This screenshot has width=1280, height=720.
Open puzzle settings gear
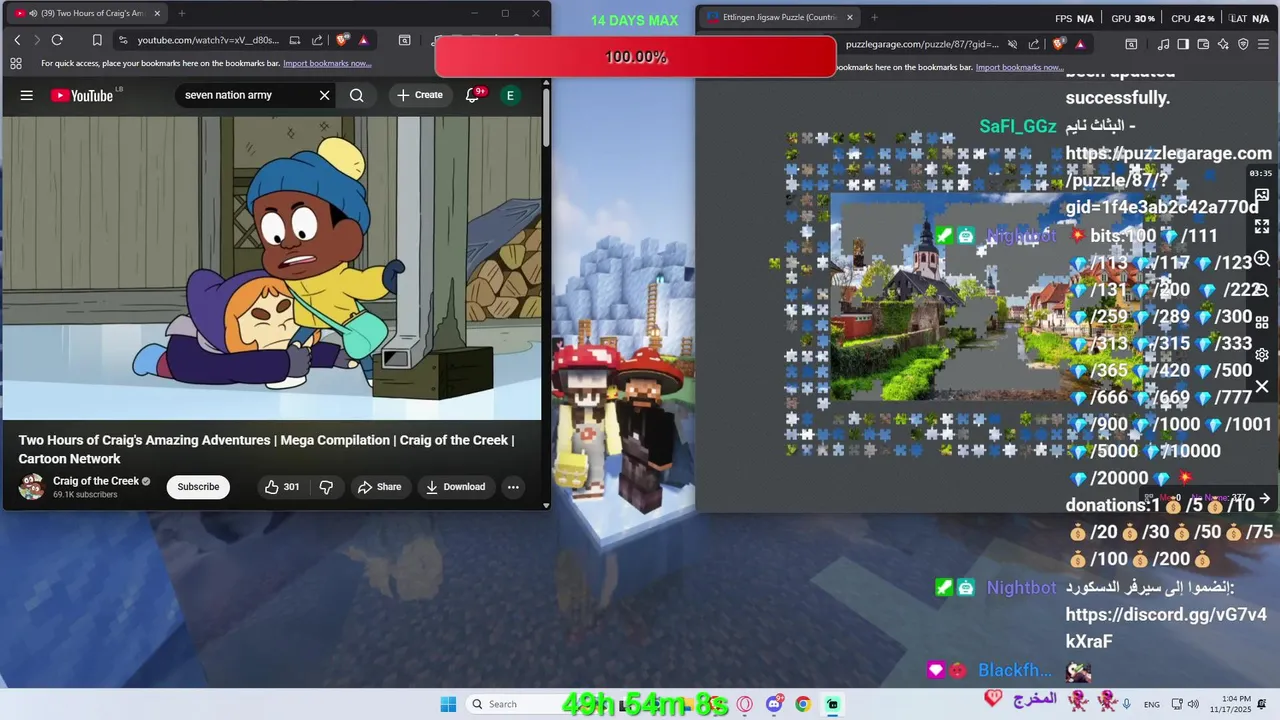point(1262,355)
